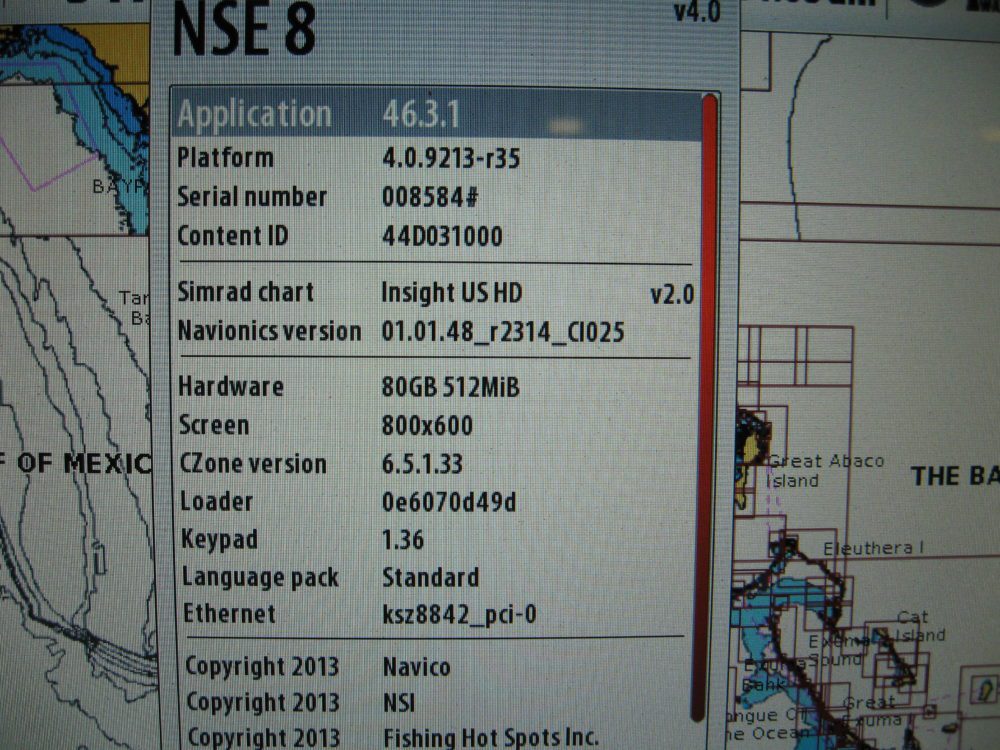Click the Simrad chart label

pyautogui.click(x=246, y=292)
